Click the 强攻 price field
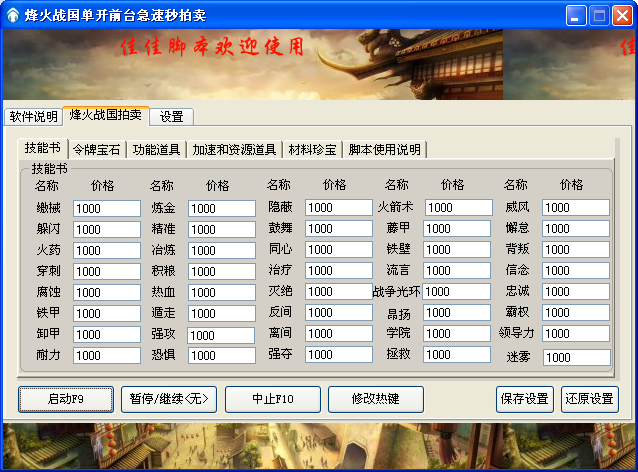 click(221, 335)
